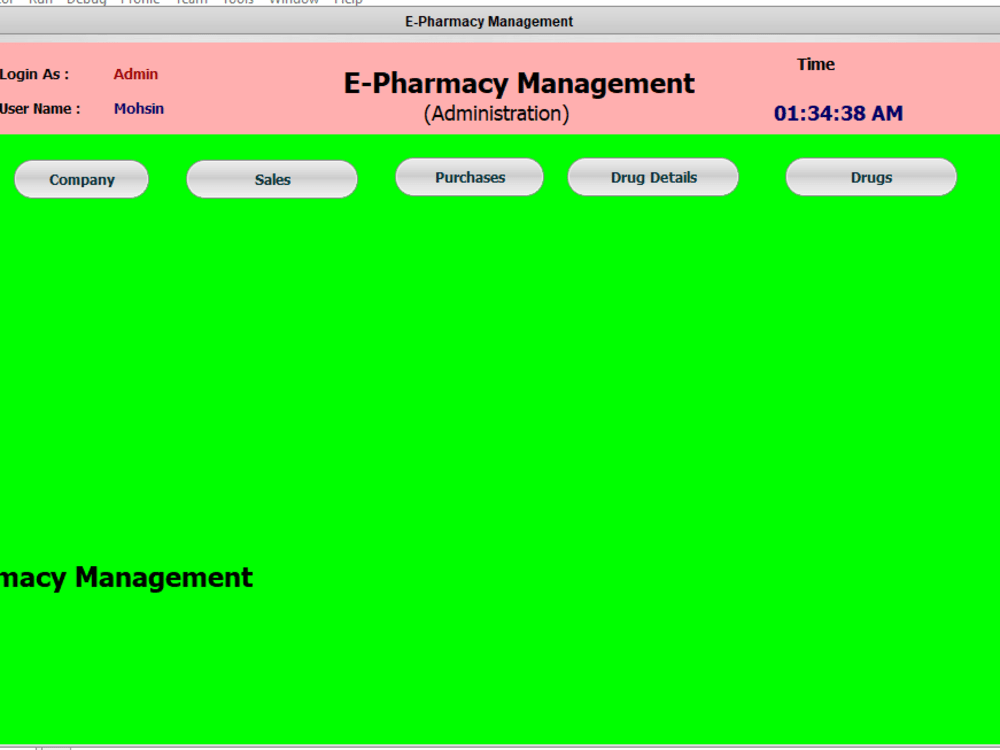Open the Team menu
The image size is (1000, 750).
191,2
